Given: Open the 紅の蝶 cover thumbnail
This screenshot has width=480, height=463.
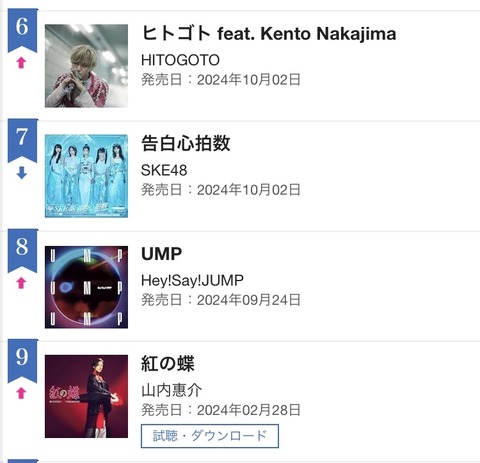Looking at the screenshot, I should [86, 396].
